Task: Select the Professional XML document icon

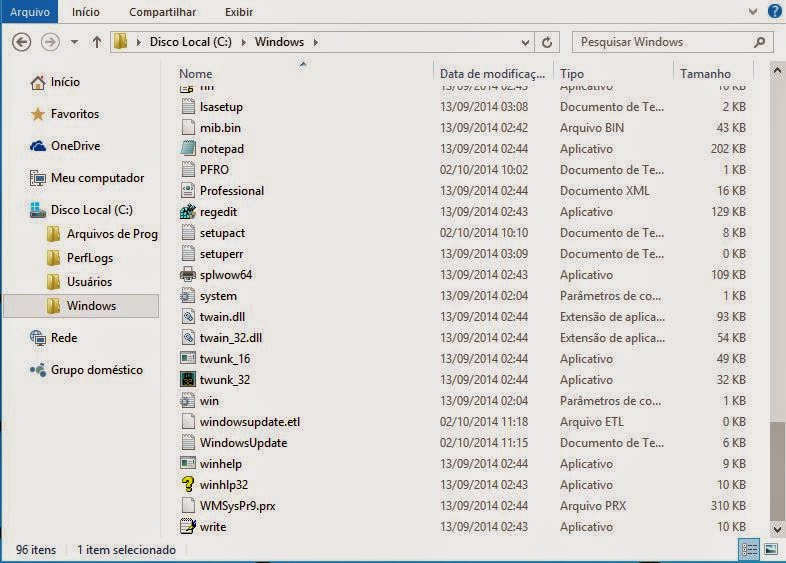Action: (x=188, y=191)
